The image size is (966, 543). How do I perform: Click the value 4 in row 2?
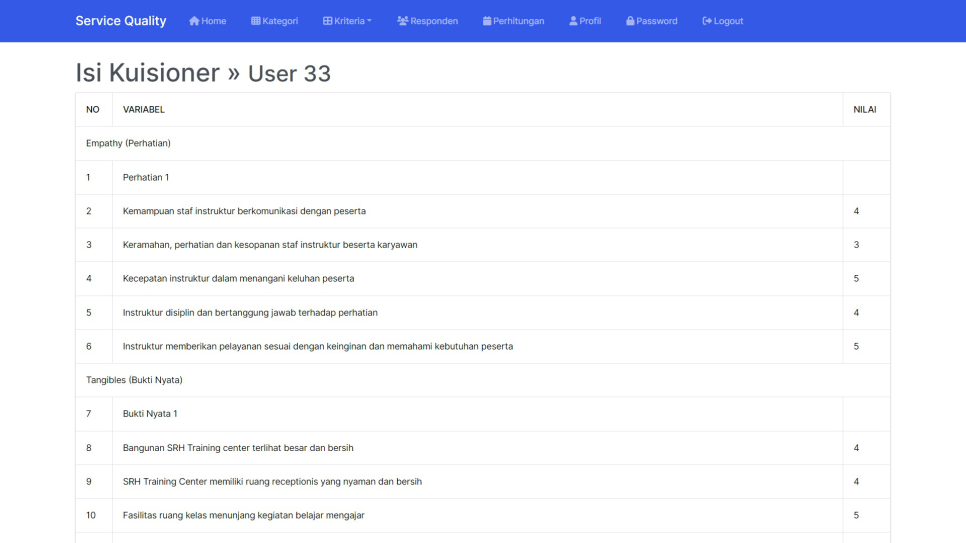point(856,211)
